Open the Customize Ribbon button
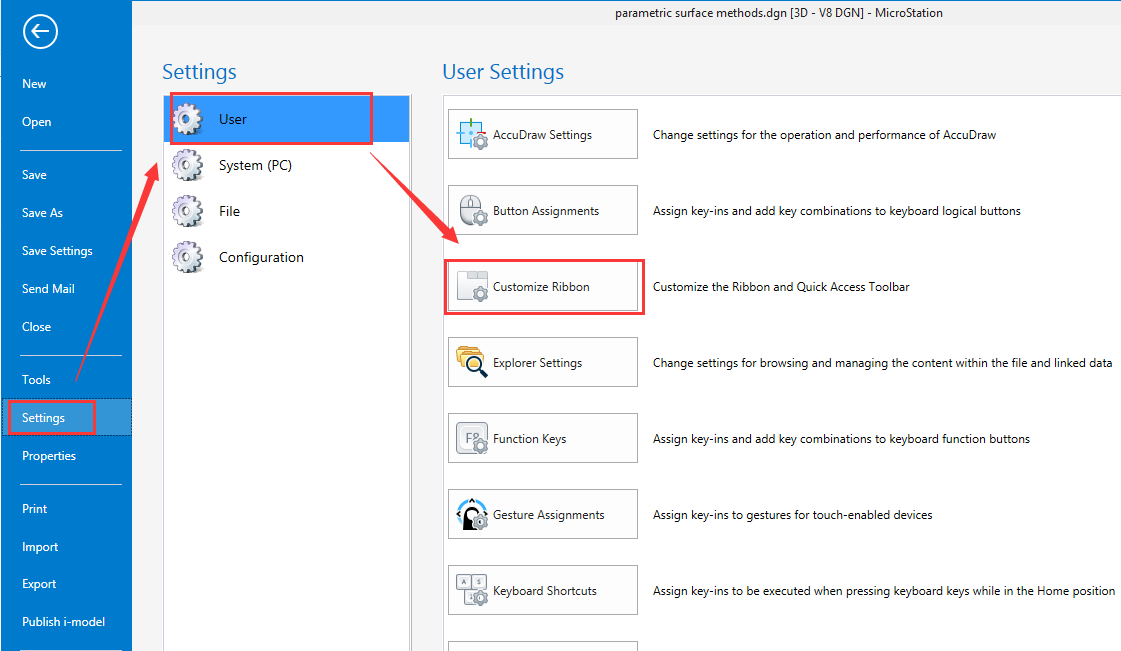Viewport: 1121px width, 651px height. pyautogui.click(x=543, y=287)
